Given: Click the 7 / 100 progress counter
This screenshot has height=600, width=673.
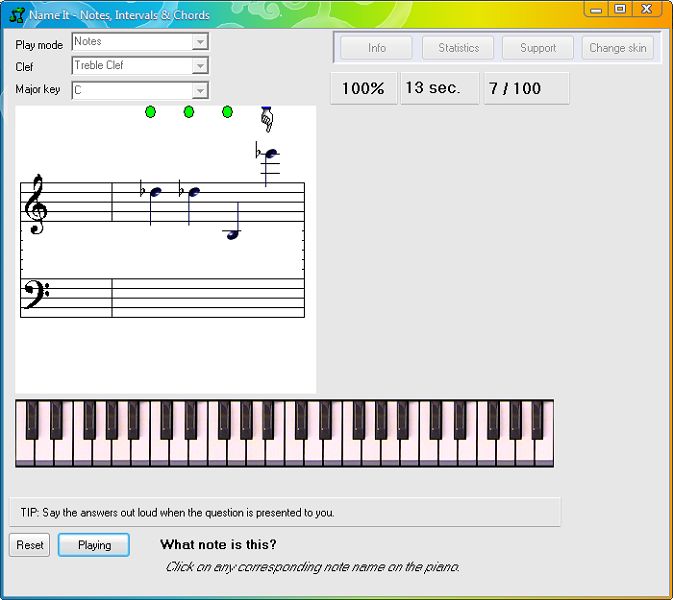Looking at the screenshot, I should (x=527, y=88).
